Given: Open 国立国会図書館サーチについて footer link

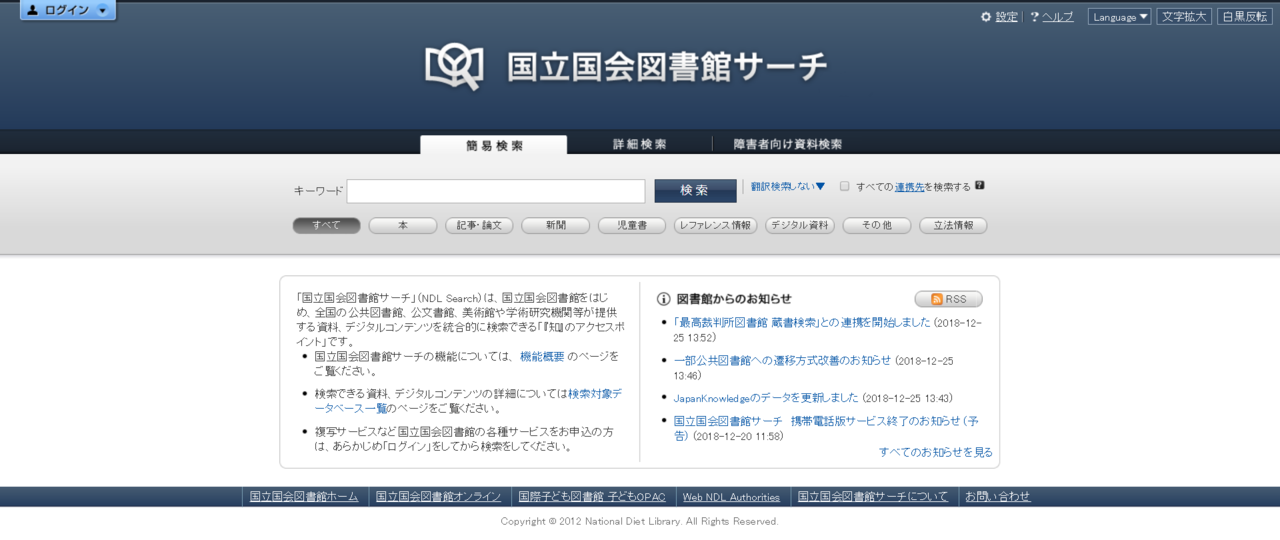Looking at the screenshot, I should tap(873, 497).
